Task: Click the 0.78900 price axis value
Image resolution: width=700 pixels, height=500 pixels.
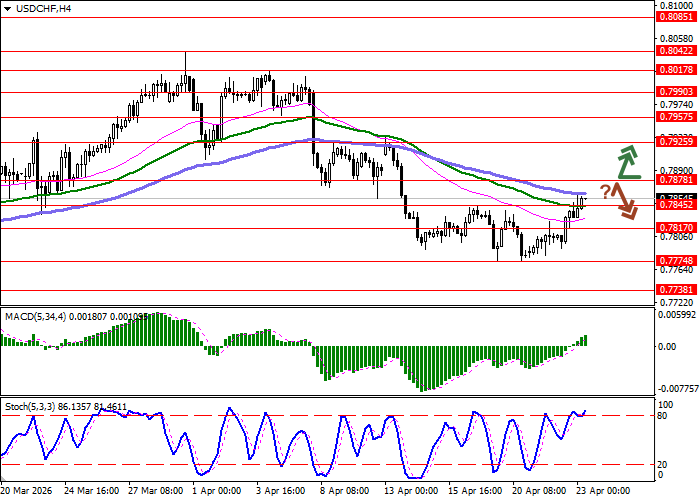Action: click(678, 171)
